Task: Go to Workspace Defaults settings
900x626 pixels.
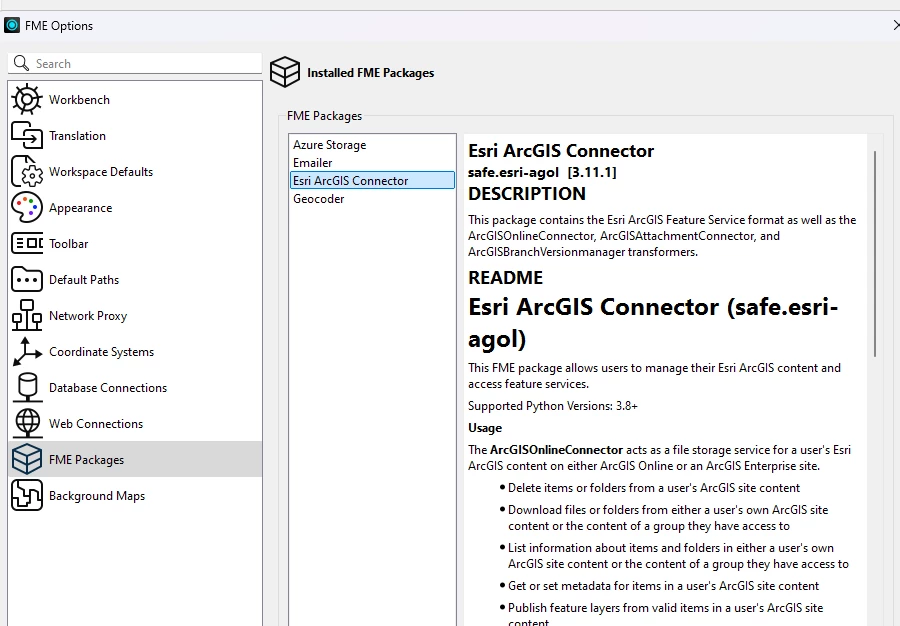Action: tap(135, 172)
